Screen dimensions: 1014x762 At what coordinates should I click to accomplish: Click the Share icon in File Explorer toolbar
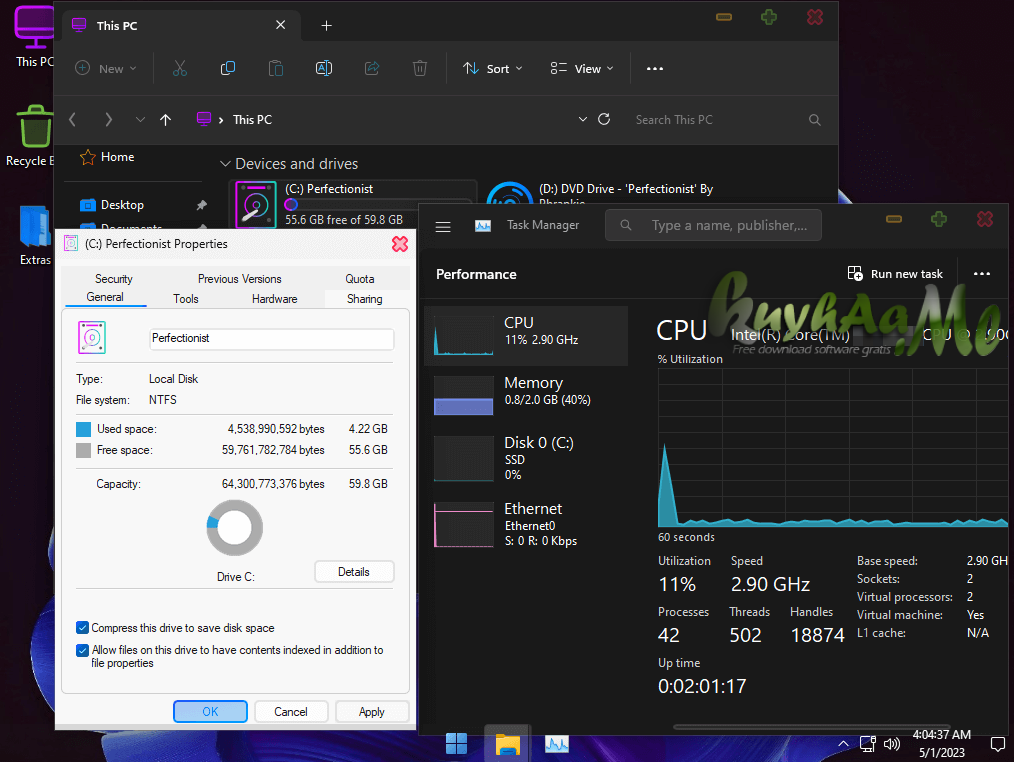[372, 69]
